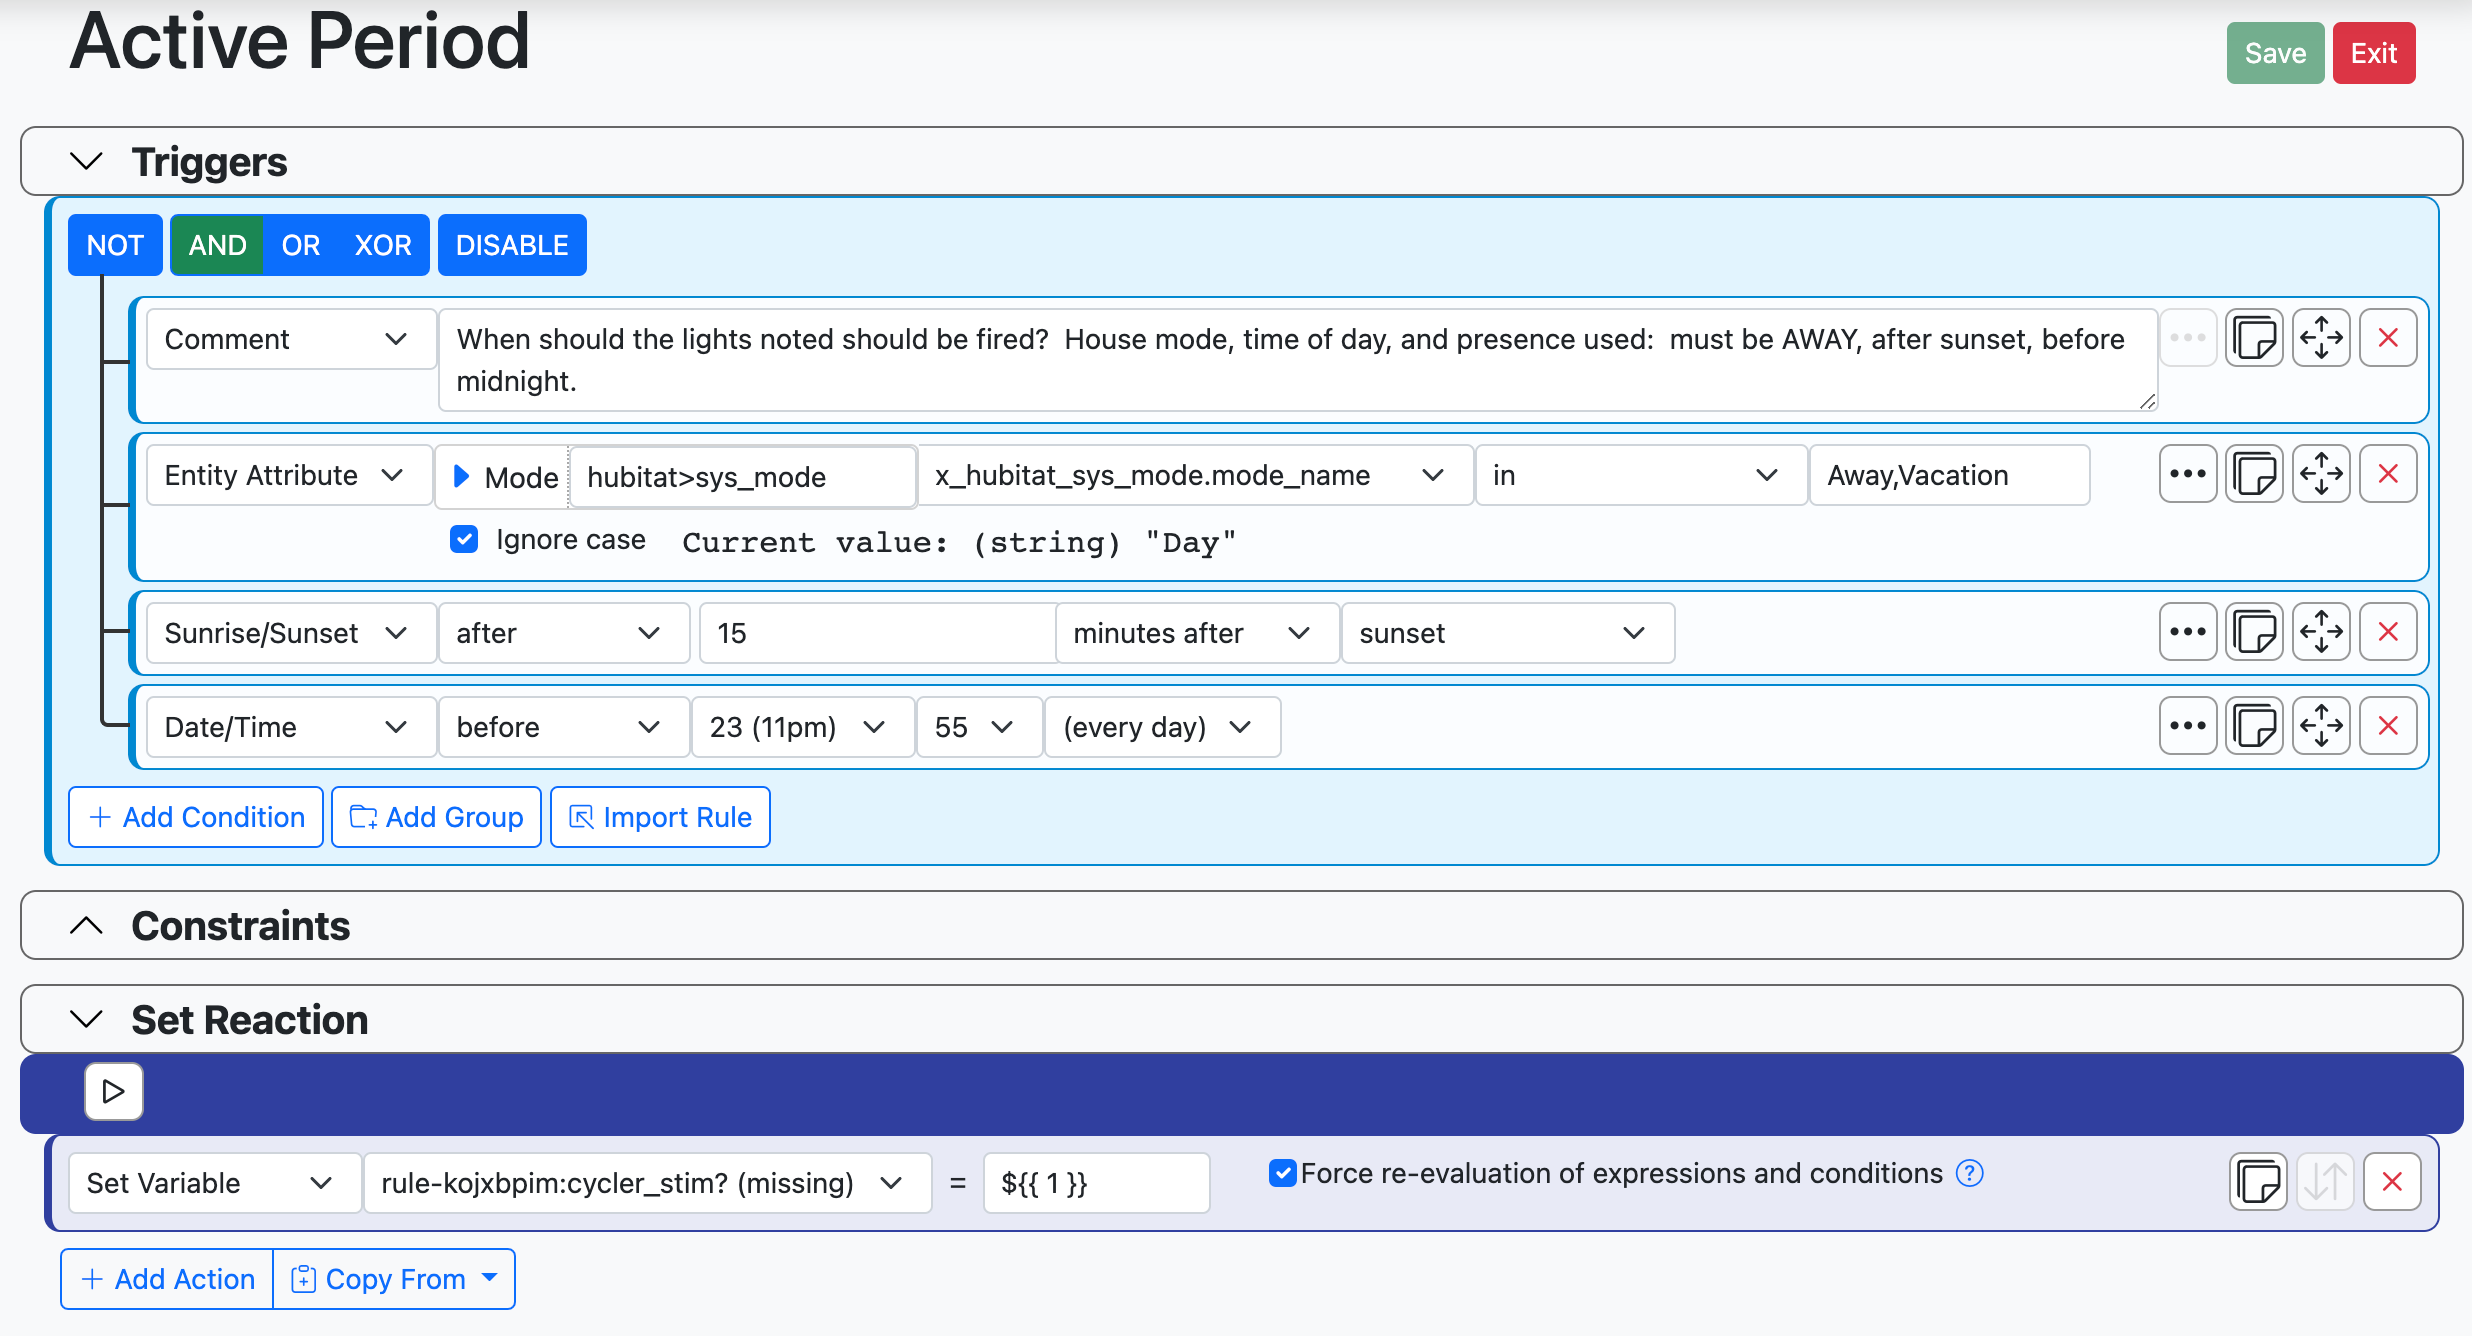2472x1336 pixels.
Task: Open the (every day) dropdown
Action: click(1162, 727)
